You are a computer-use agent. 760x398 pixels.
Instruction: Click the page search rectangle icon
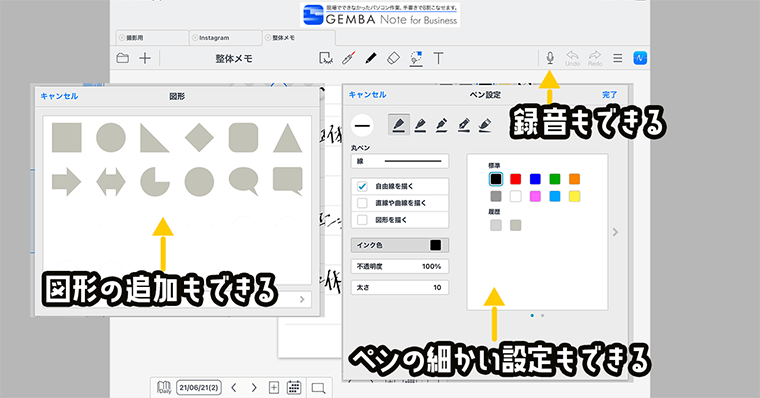point(318,388)
